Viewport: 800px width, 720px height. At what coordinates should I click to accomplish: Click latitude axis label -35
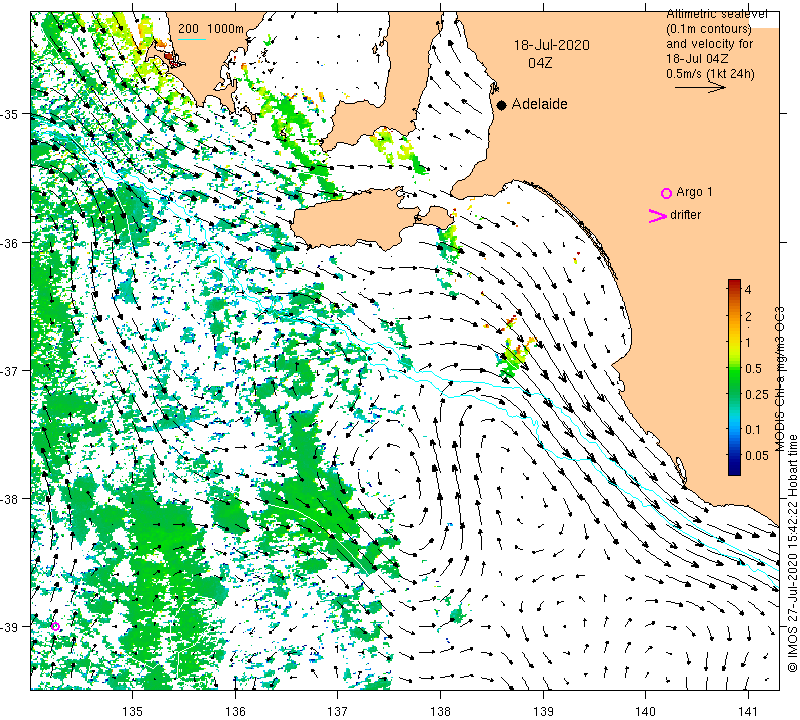10,114
